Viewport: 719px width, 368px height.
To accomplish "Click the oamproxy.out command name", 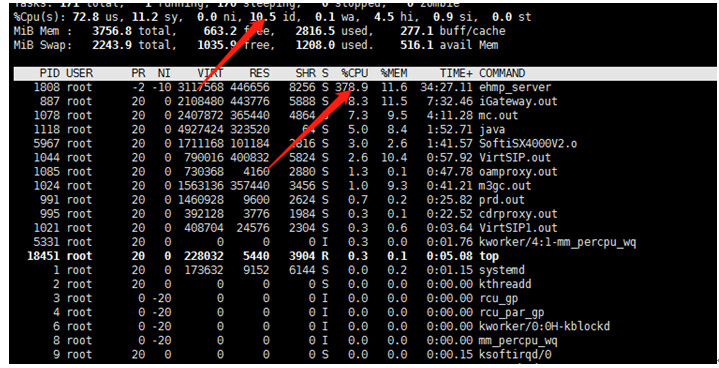I will 518,172.
